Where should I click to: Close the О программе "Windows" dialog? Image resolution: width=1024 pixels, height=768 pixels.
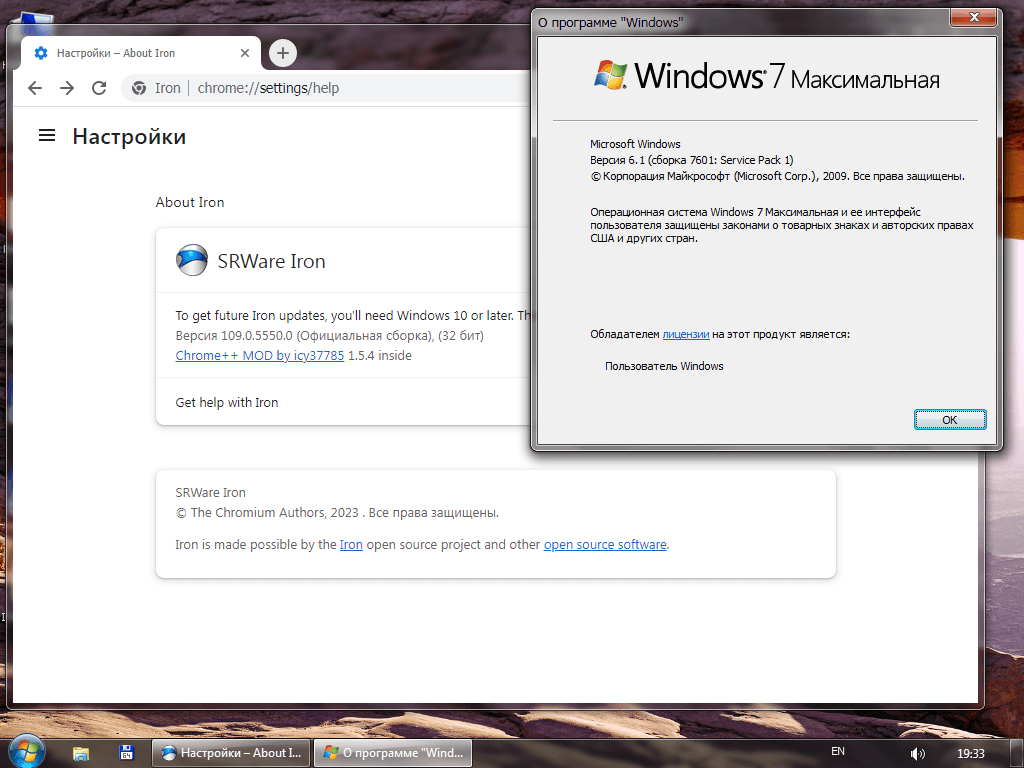[x=973, y=17]
